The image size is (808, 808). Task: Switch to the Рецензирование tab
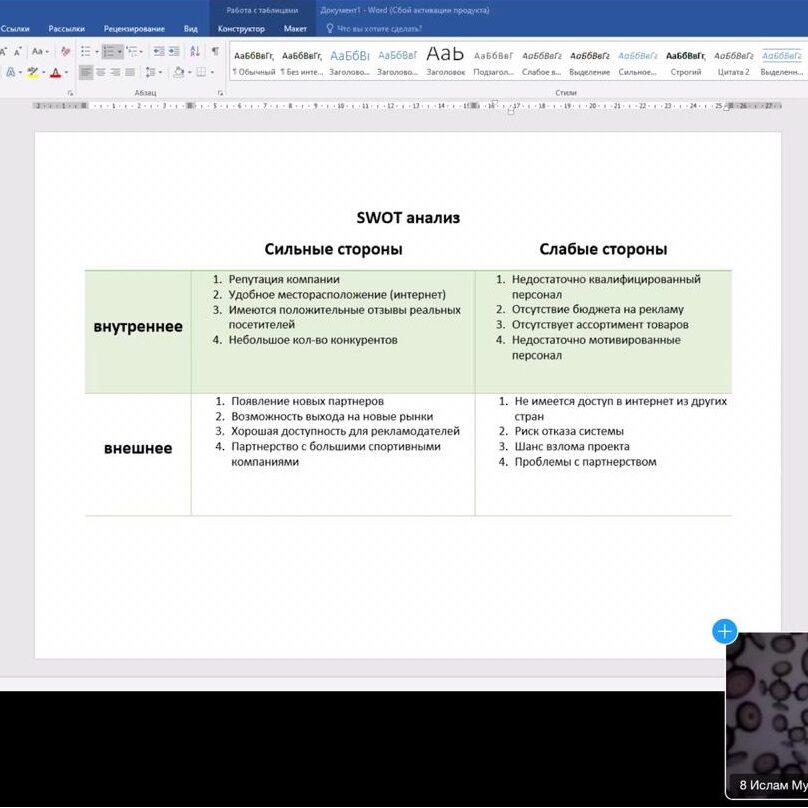pyautogui.click(x=134, y=29)
